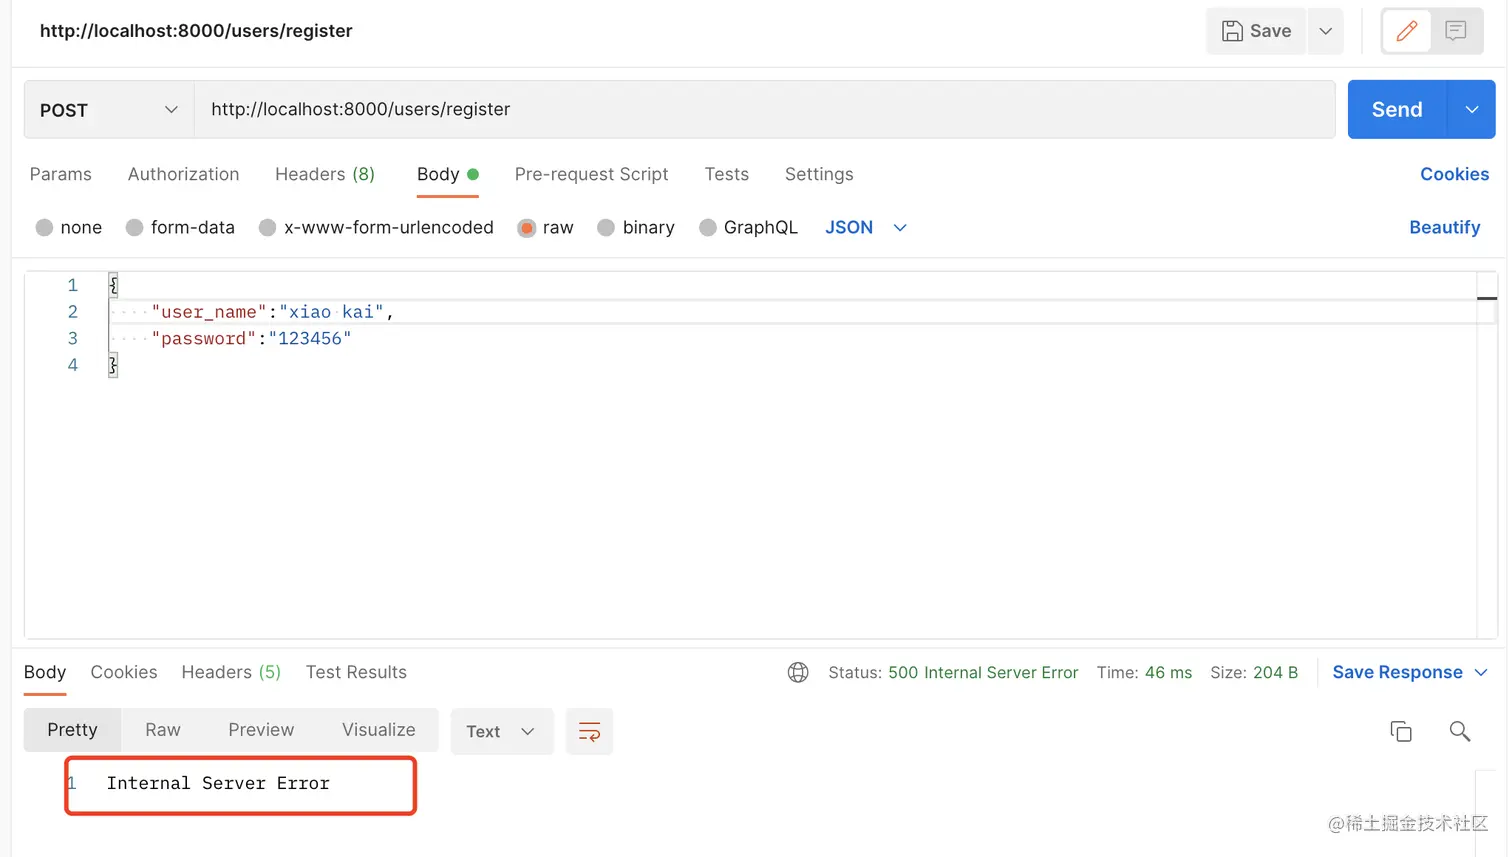Toggle the wrap lines icon
1512x857 pixels.
click(x=589, y=732)
